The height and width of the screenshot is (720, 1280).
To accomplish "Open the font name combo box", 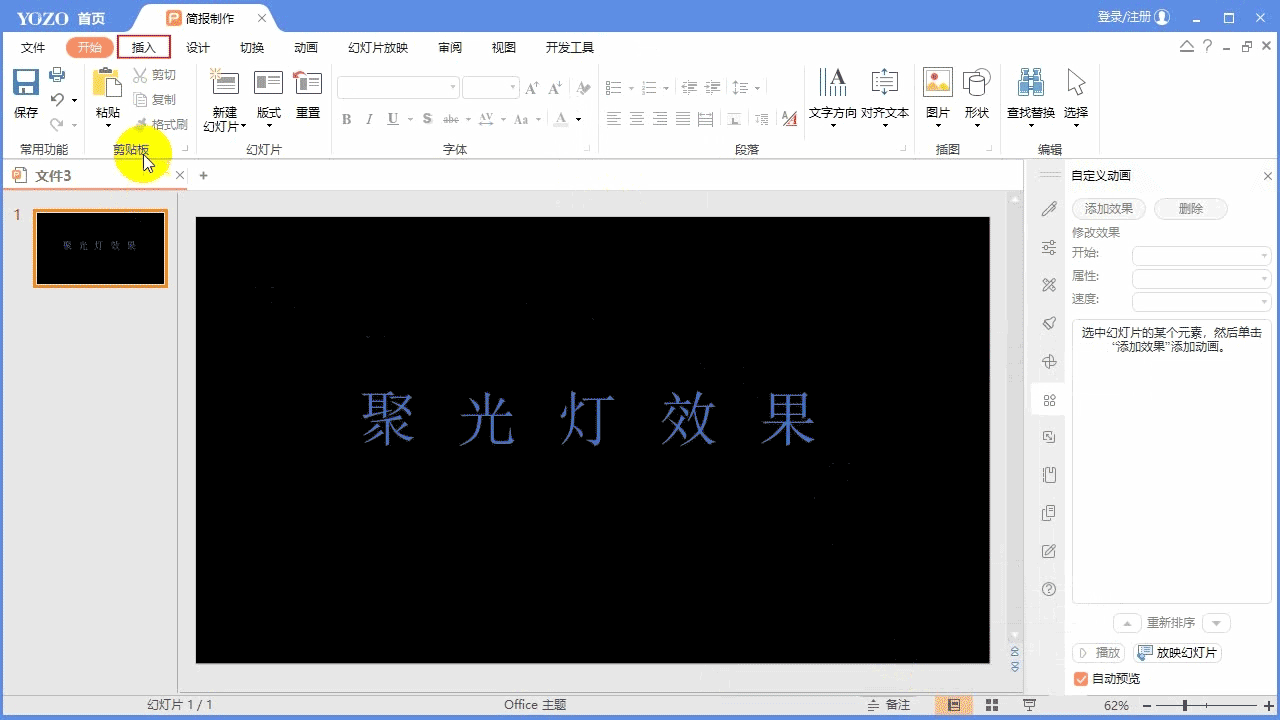I will pyautogui.click(x=398, y=88).
